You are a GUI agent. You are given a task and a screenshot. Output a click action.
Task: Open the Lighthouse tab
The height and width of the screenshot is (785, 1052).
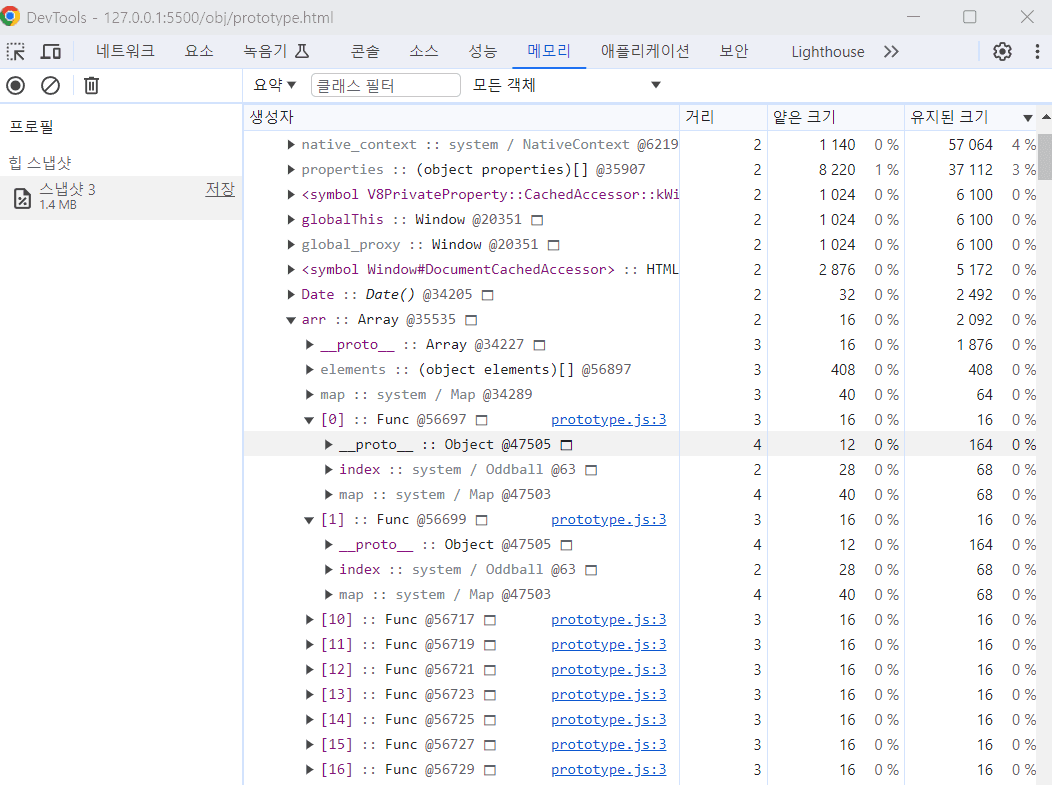828,52
